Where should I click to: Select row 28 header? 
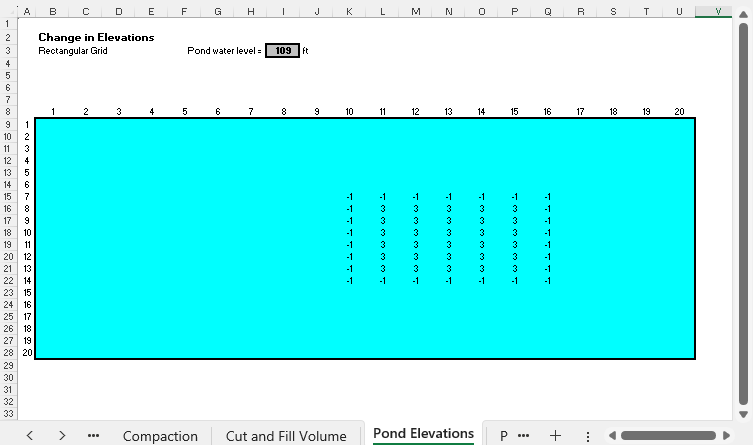10,352
